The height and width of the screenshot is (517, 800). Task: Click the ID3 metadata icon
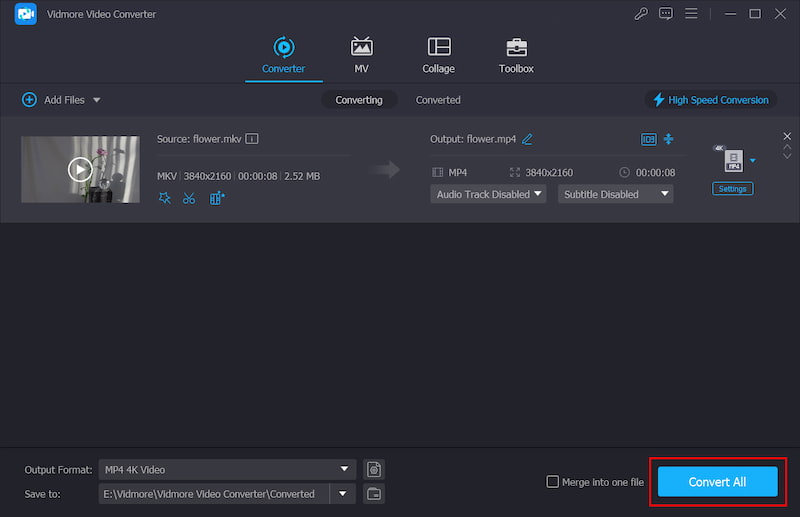[x=648, y=139]
